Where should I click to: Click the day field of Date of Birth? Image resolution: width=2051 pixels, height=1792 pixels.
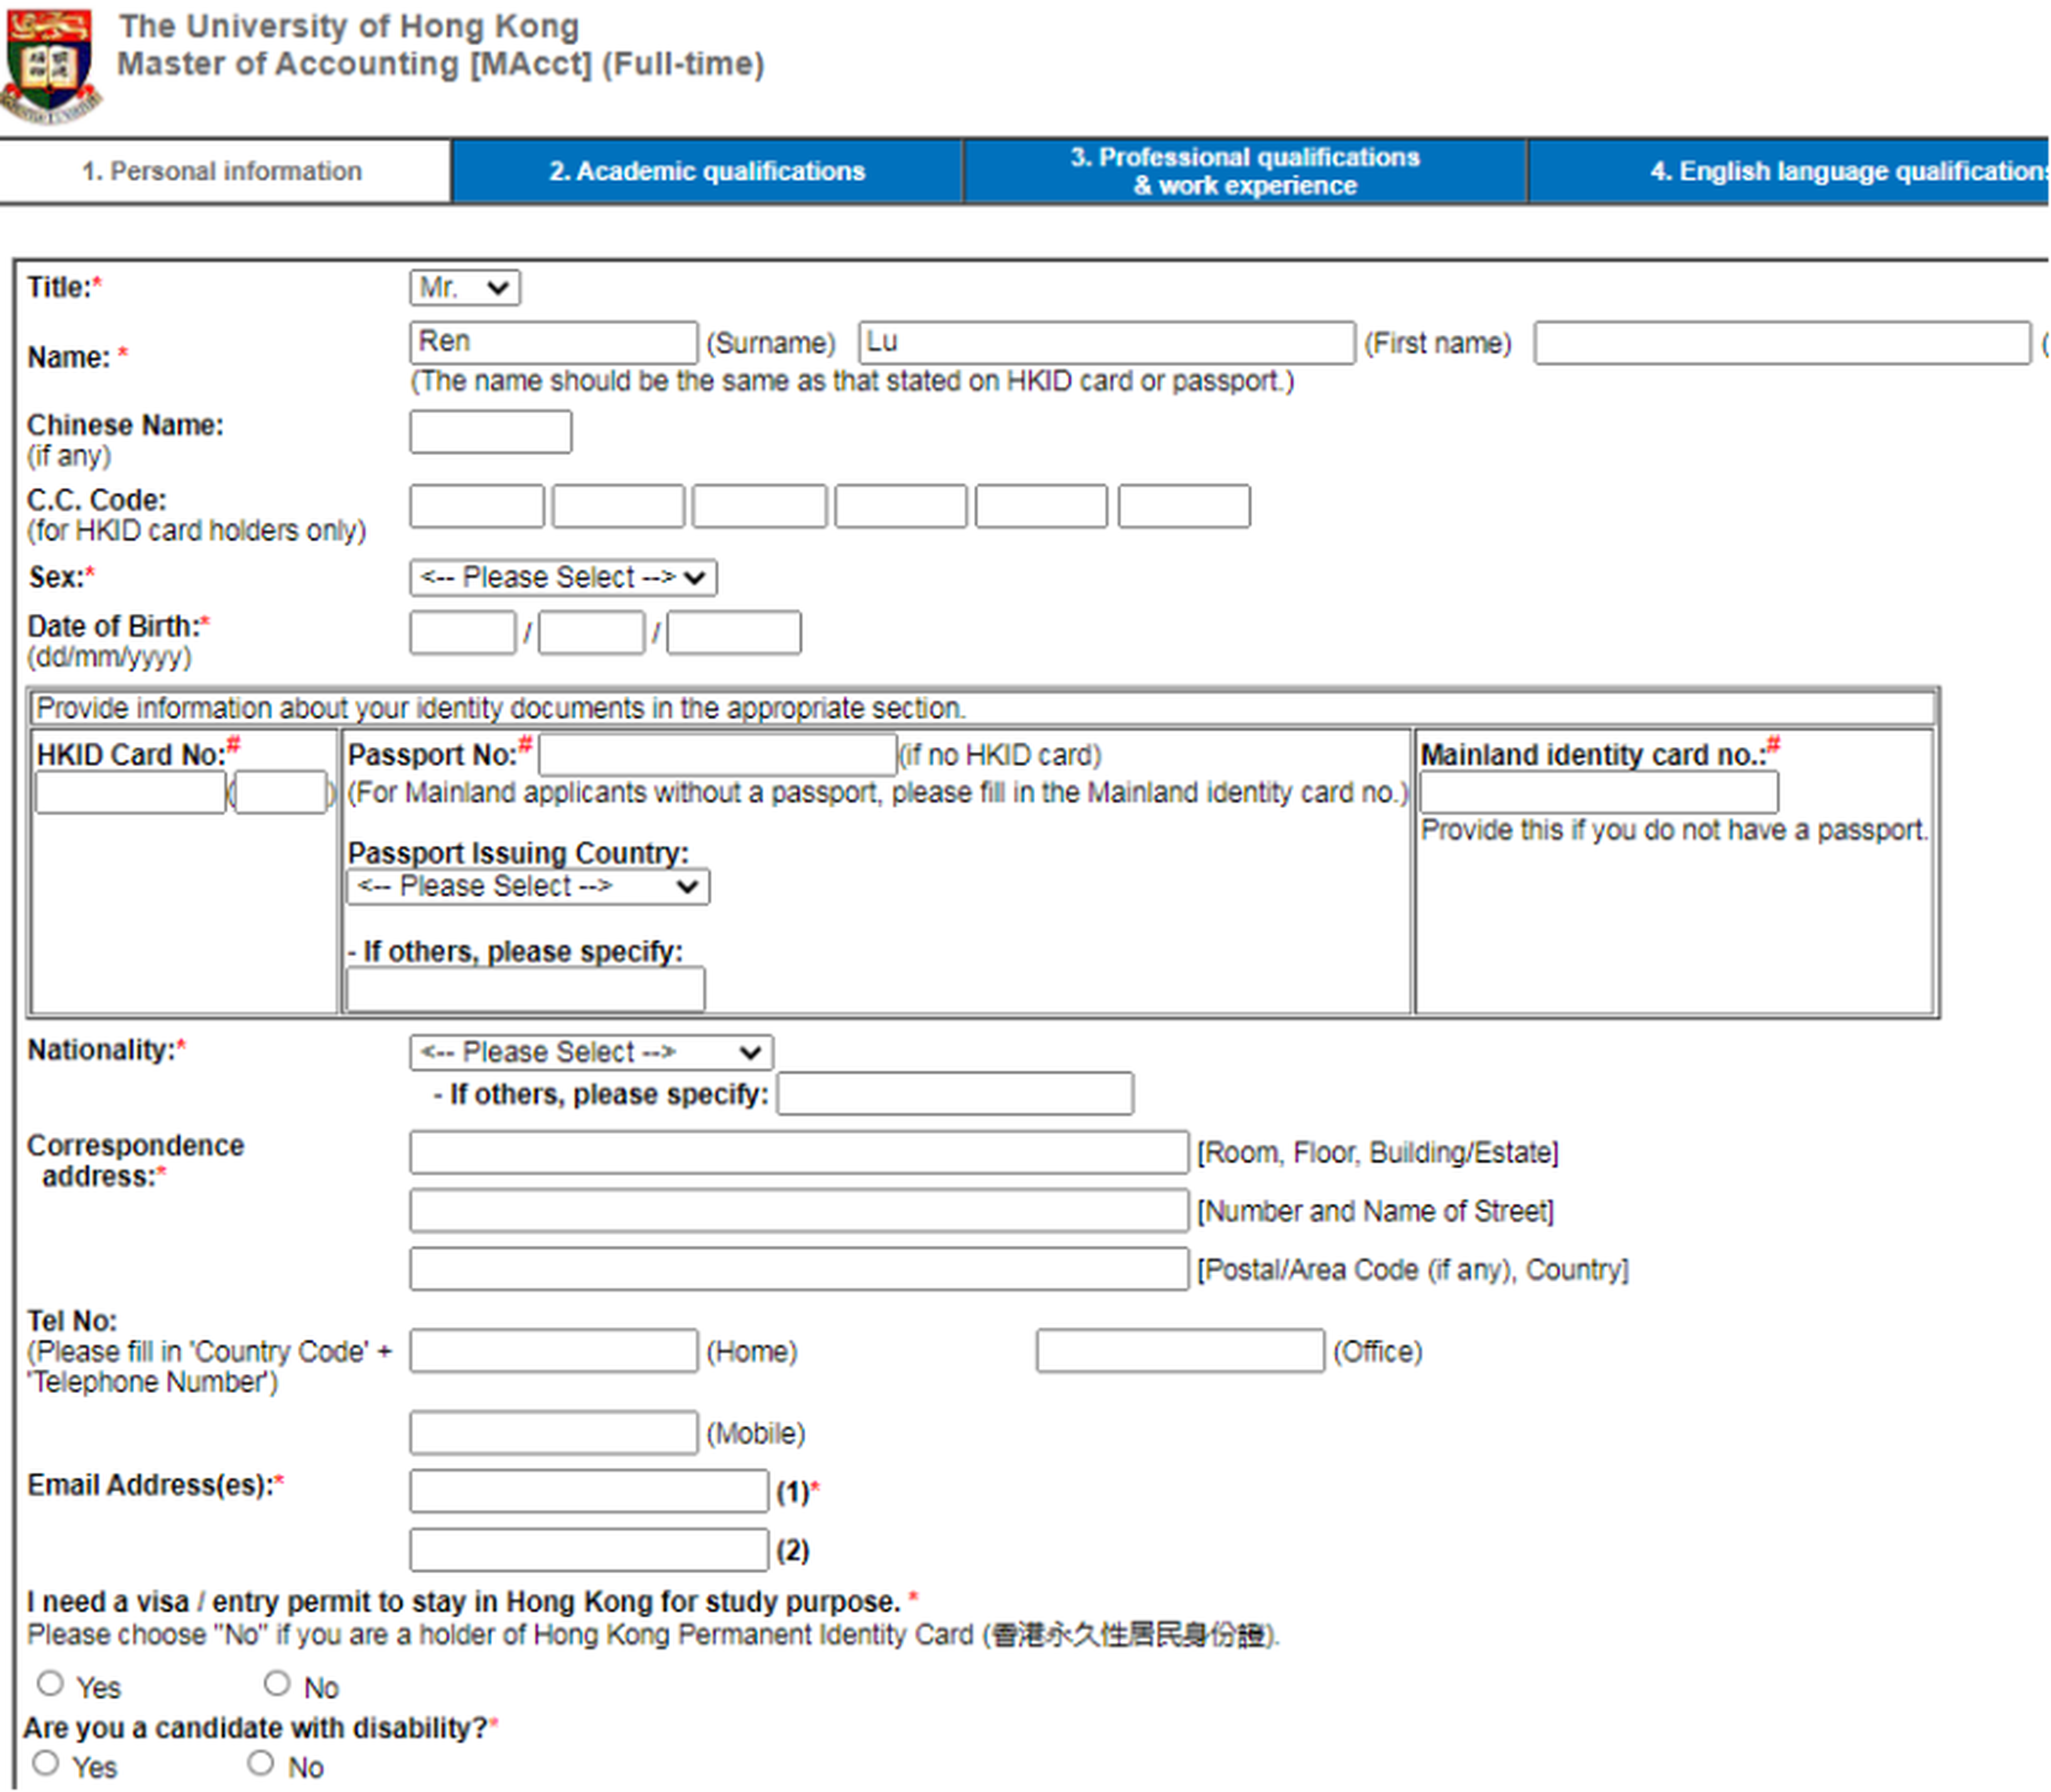pos(463,633)
